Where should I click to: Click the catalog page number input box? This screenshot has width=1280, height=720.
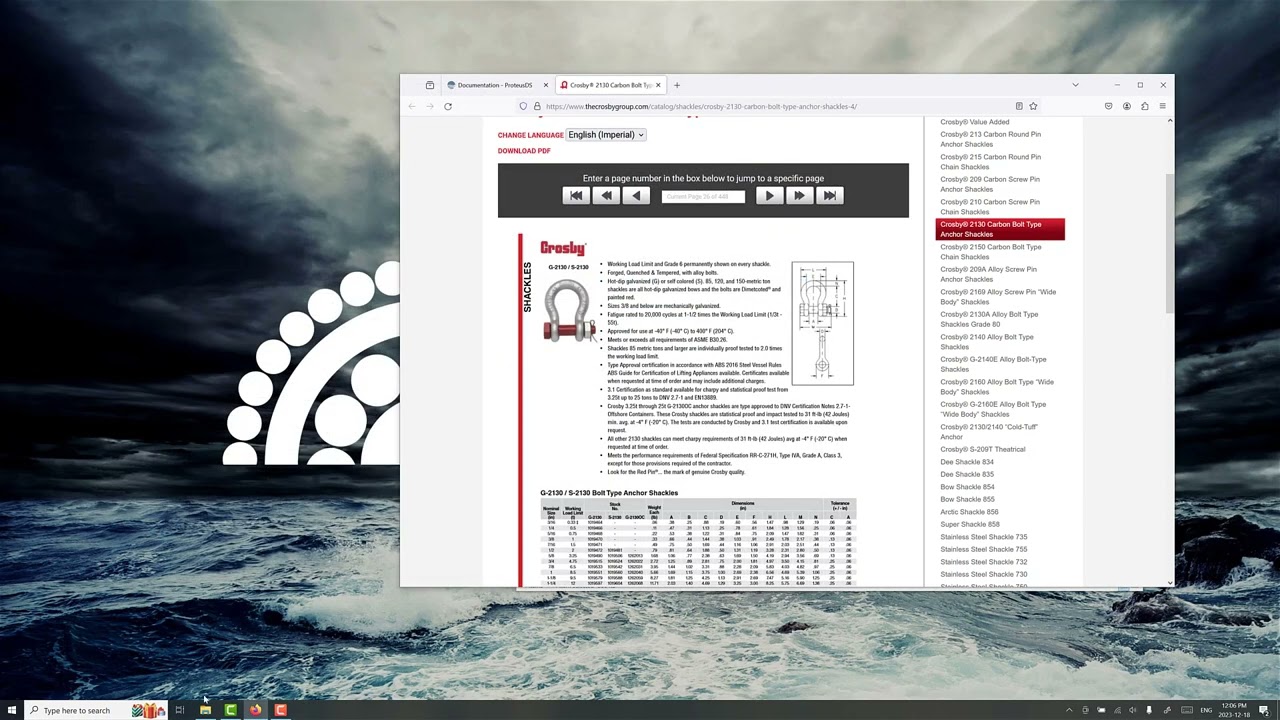(x=703, y=196)
